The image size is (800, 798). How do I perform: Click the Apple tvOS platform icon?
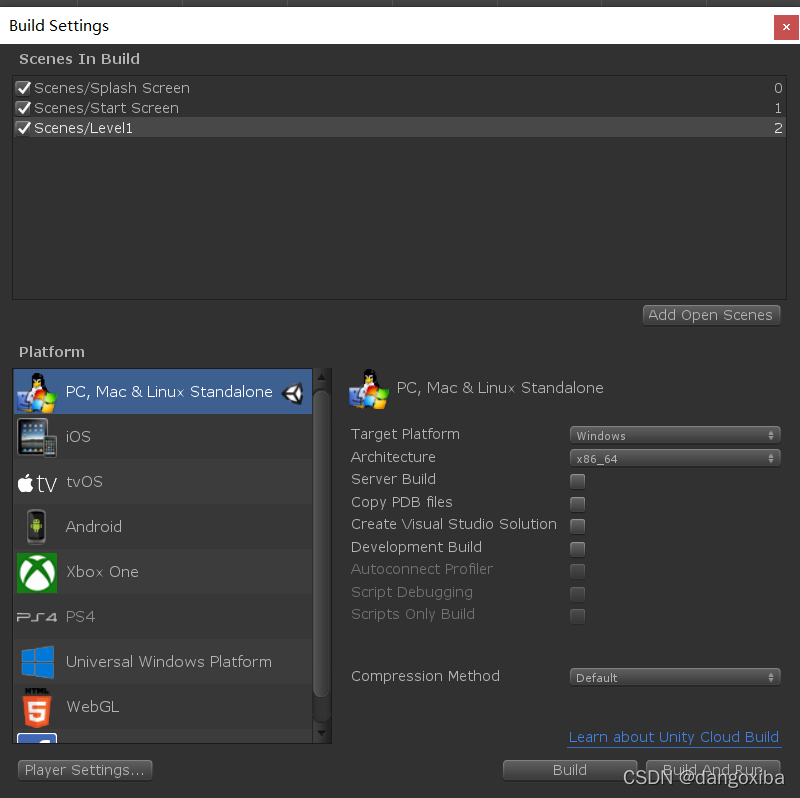[x=37, y=482]
